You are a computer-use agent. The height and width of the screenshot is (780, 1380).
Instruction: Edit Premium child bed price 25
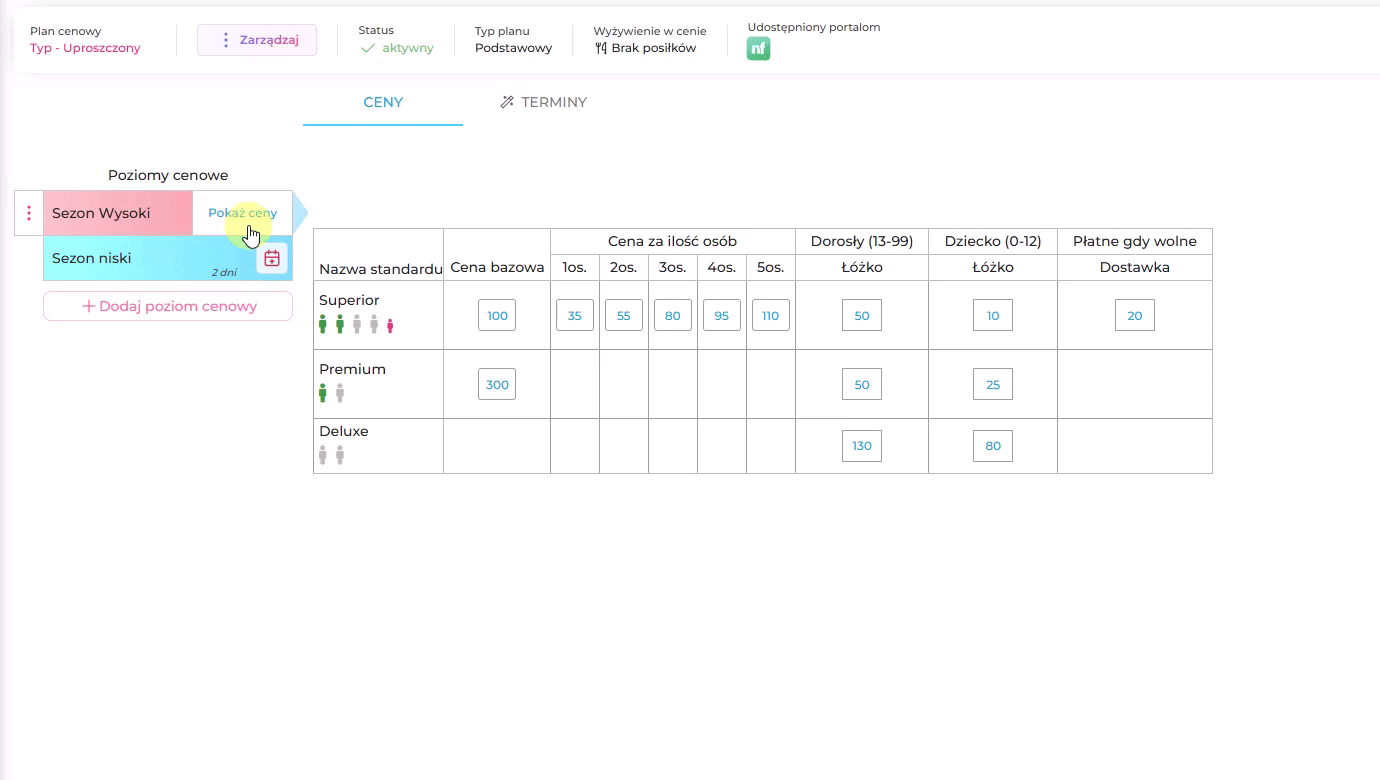click(x=993, y=385)
